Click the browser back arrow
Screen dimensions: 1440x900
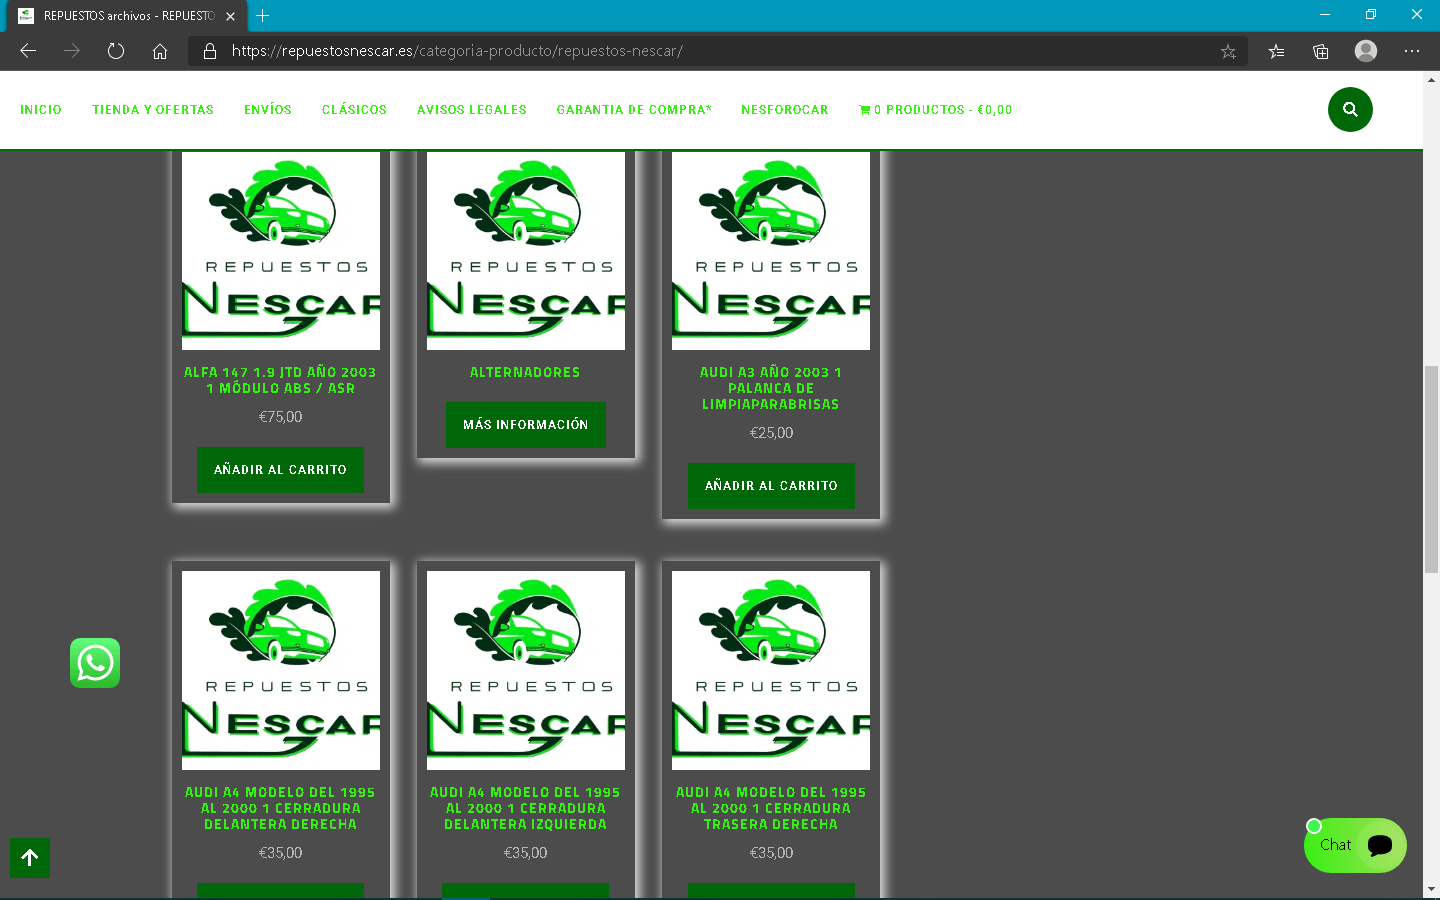click(28, 51)
